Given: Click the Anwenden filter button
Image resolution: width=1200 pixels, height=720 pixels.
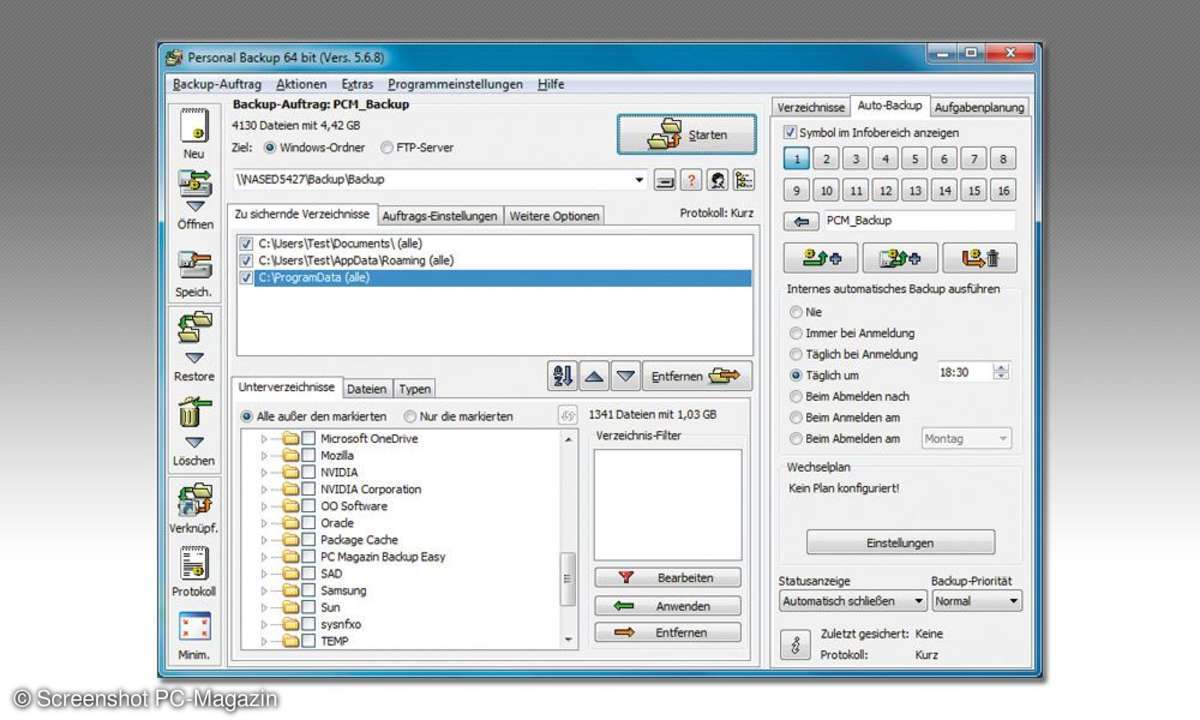Looking at the screenshot, I should [x=667, y=606].
